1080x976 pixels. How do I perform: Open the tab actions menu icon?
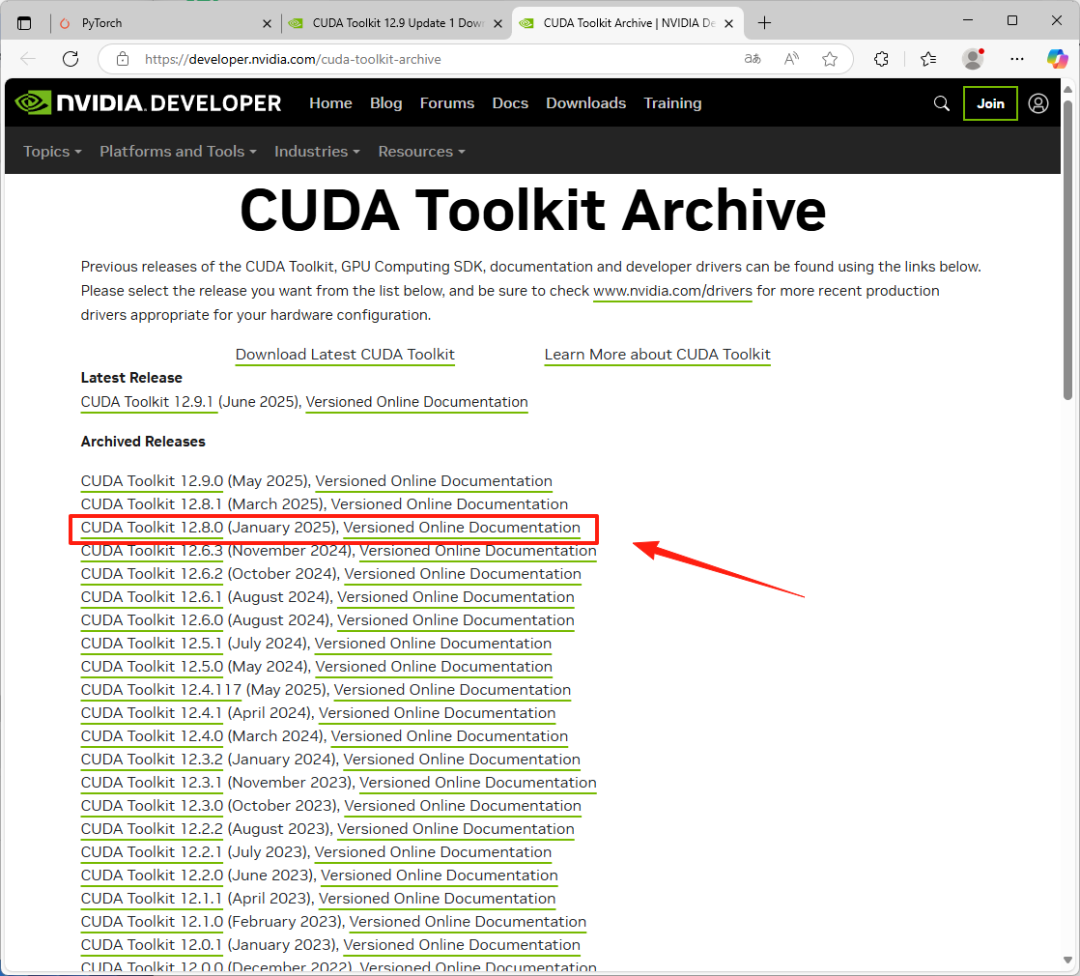pyautogui.click(x=25, y=23)
